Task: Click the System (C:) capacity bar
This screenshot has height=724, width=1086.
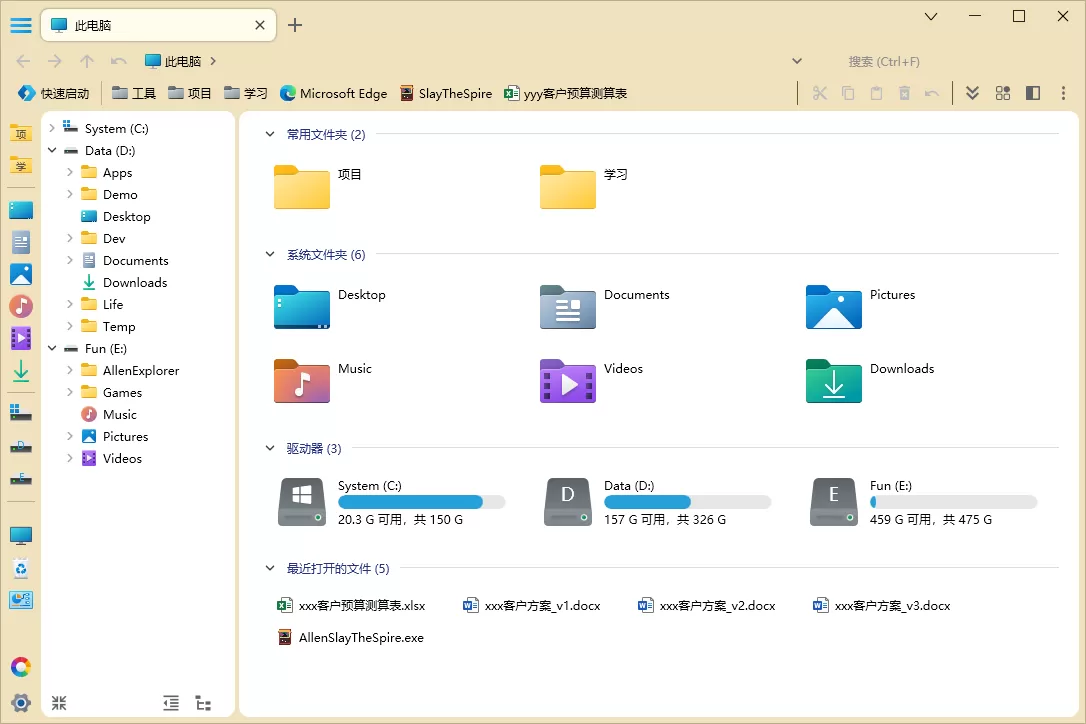Action: click(422, 500)
